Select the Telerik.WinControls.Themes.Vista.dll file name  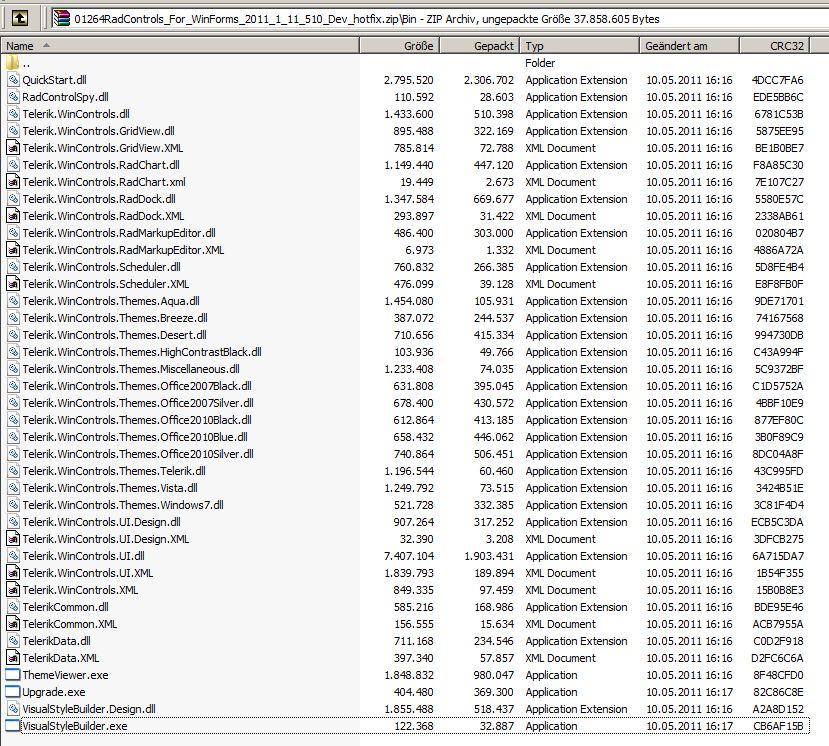110,488
